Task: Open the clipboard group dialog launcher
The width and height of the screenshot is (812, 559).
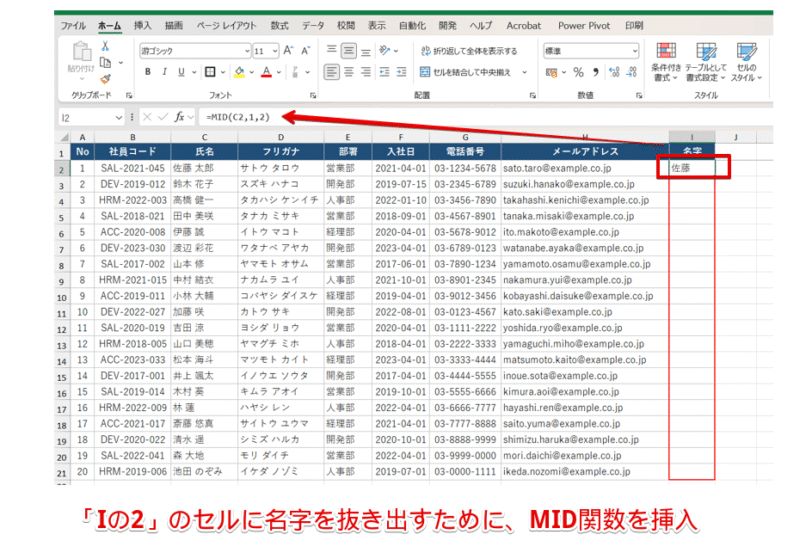Action: (x=129, y=95)
